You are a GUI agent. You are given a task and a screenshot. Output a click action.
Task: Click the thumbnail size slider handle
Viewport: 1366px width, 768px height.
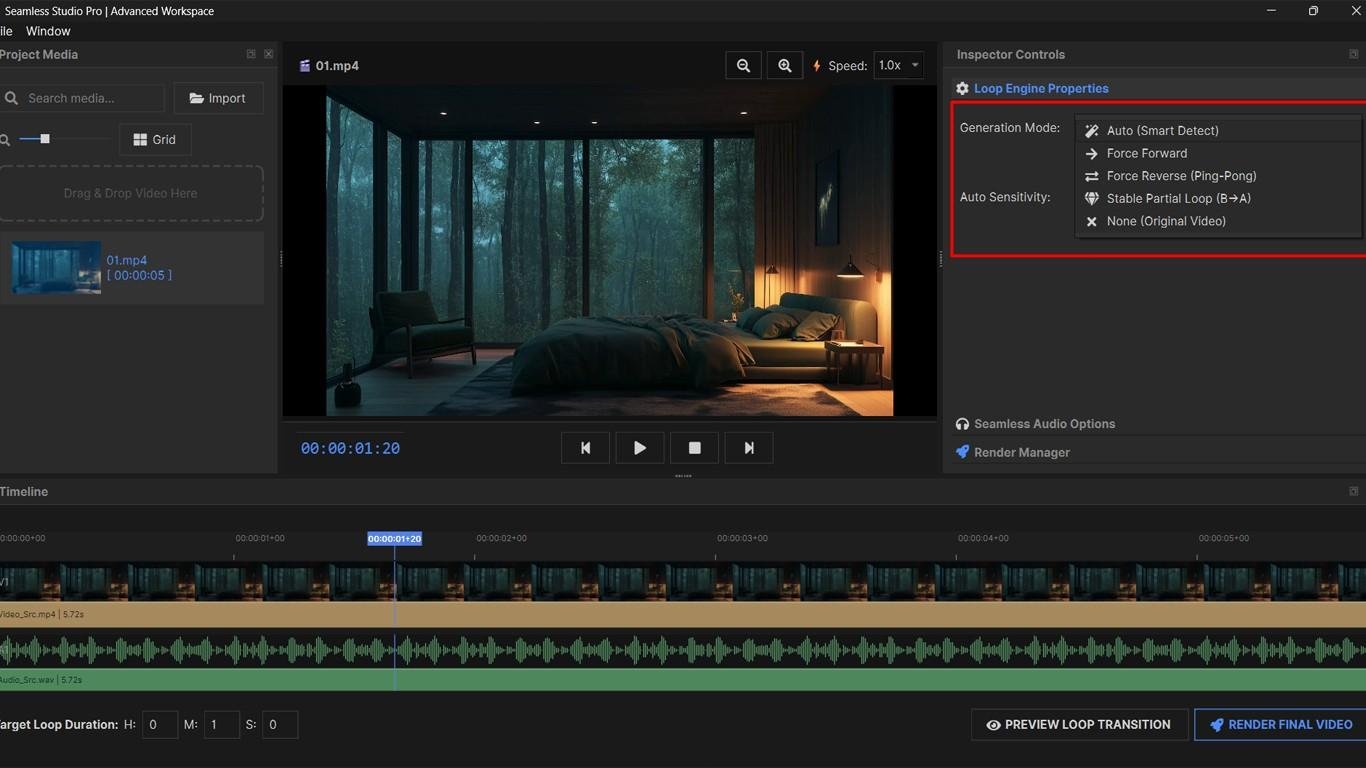(x=45, y=139)
